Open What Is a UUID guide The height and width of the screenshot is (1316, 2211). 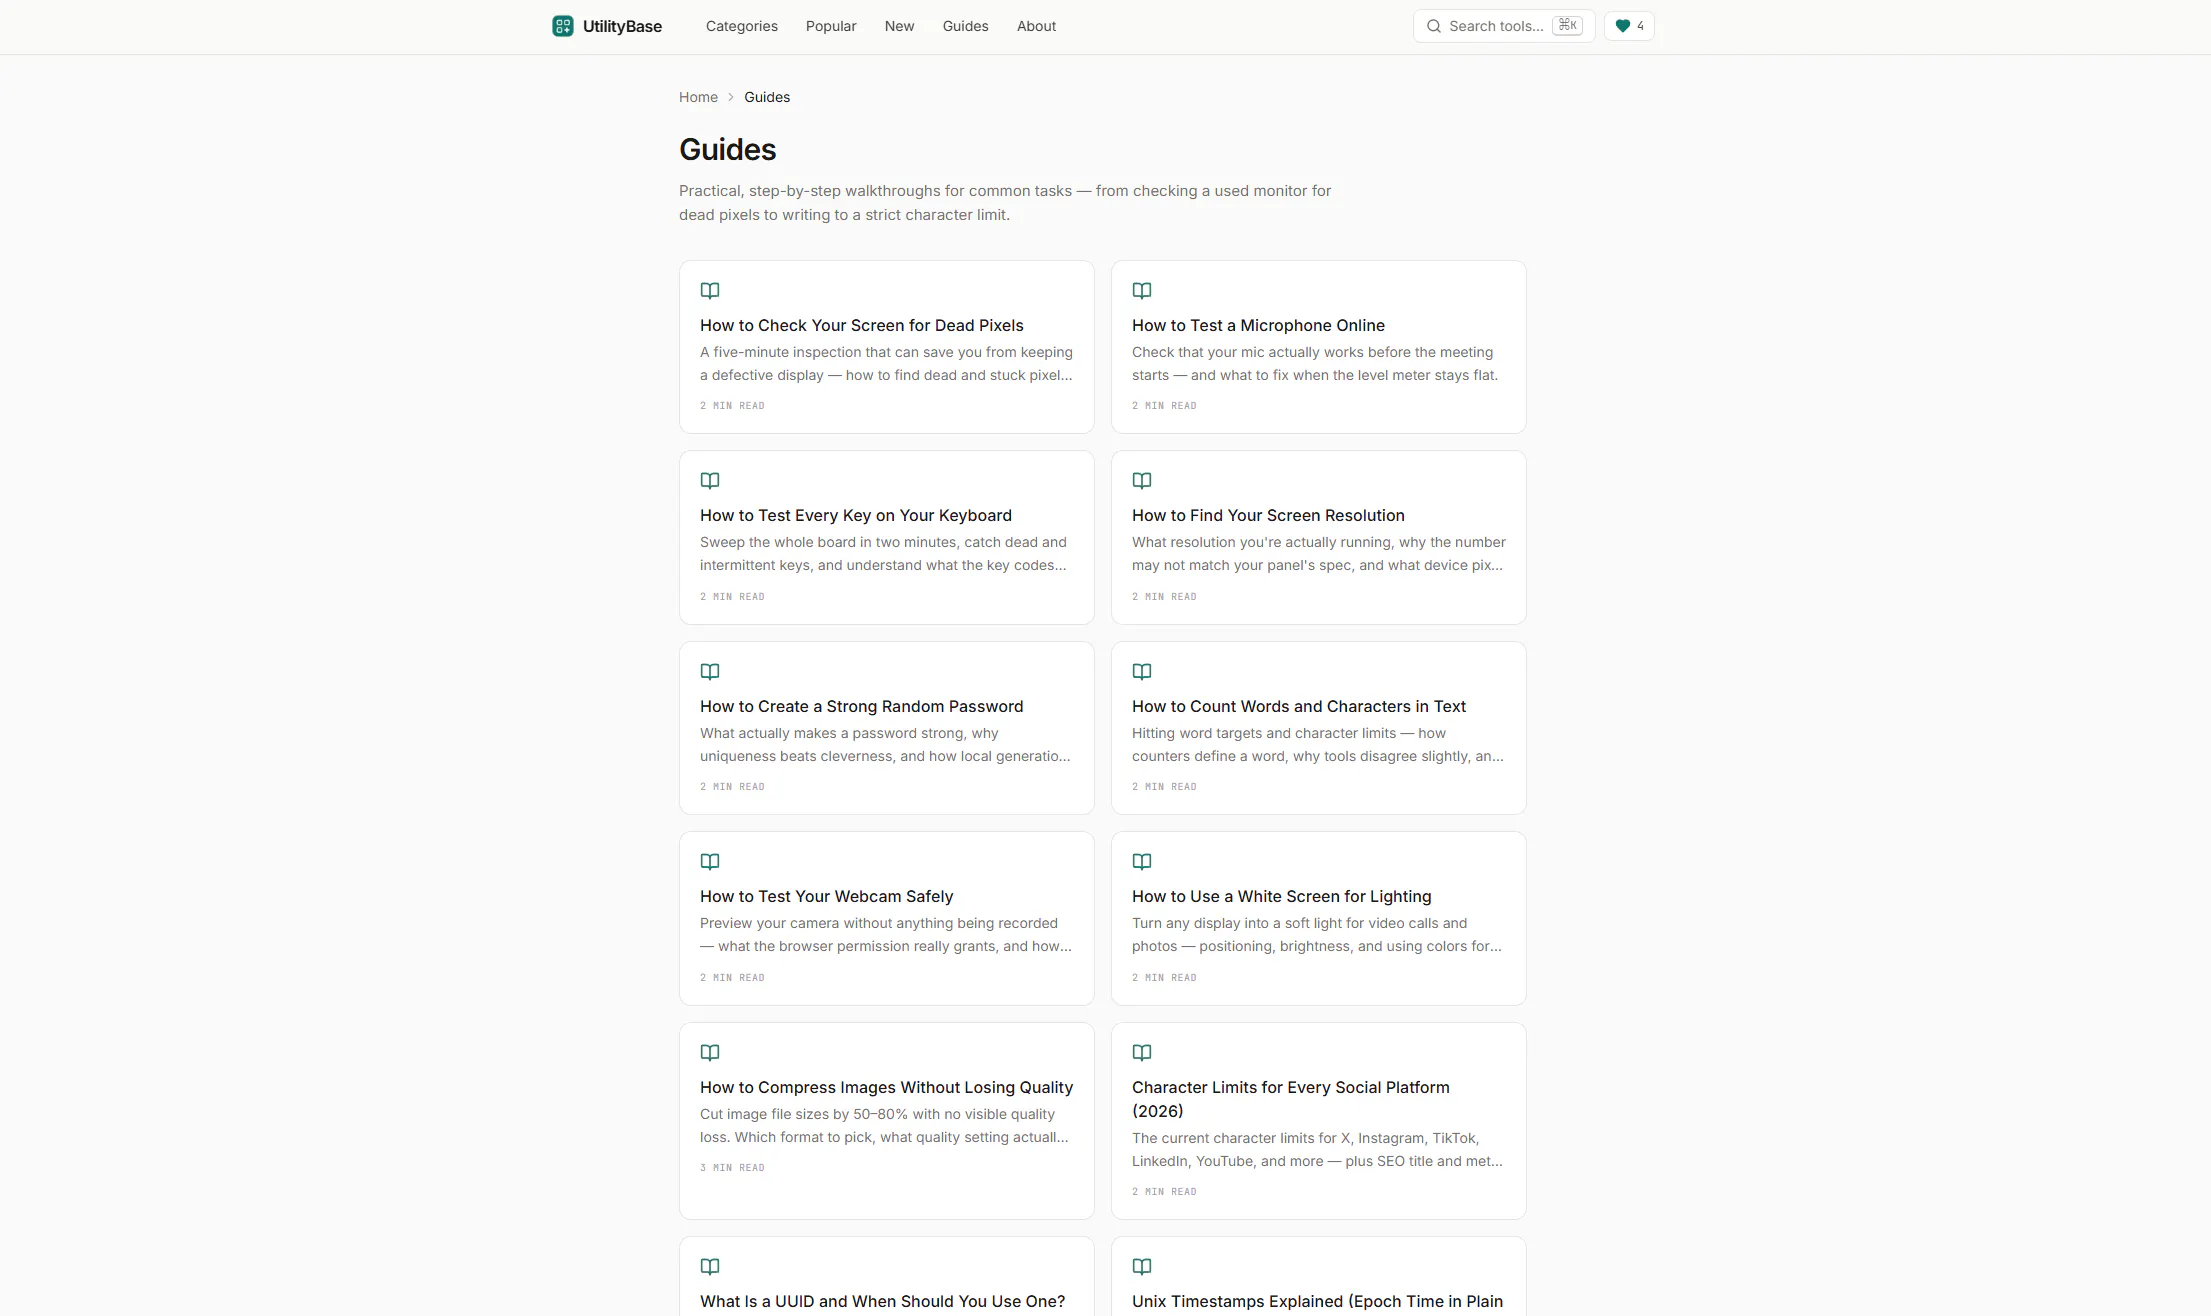(x=883, y=1301)
